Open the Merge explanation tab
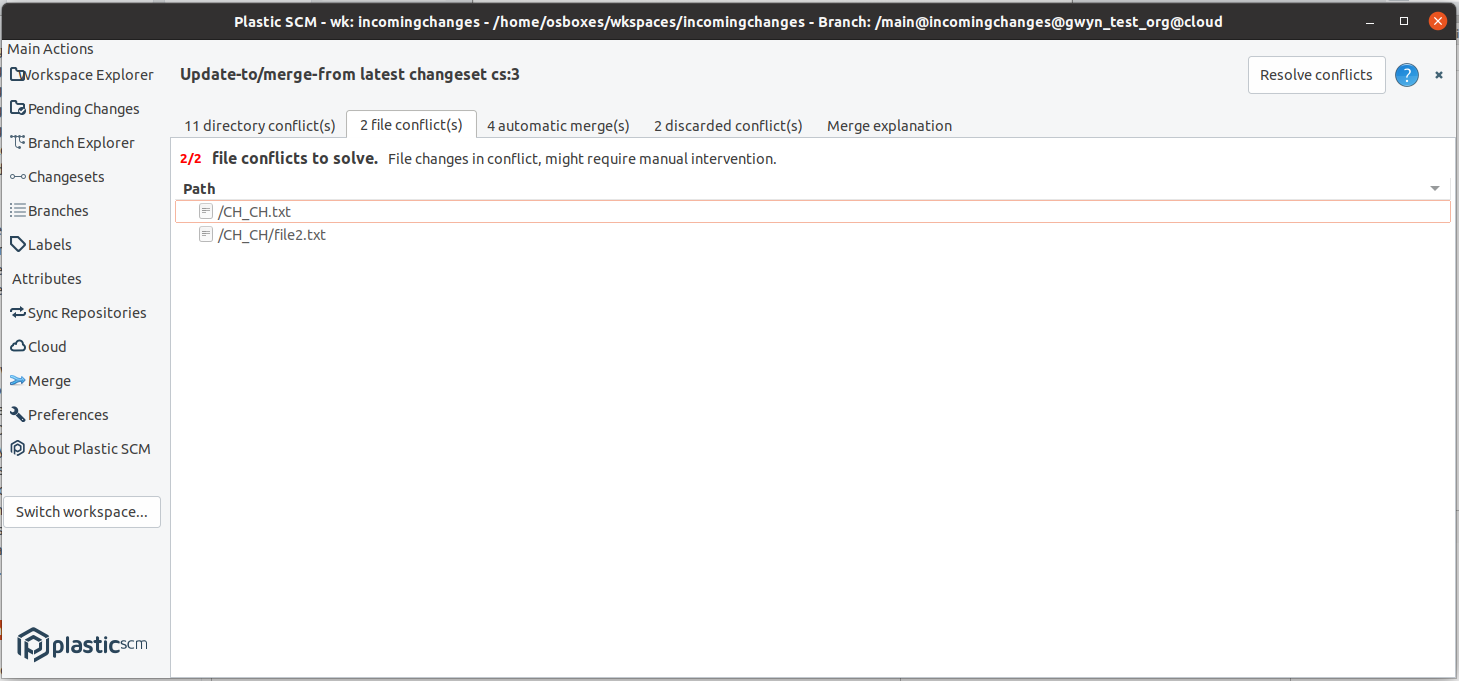 tap(888, 125)
